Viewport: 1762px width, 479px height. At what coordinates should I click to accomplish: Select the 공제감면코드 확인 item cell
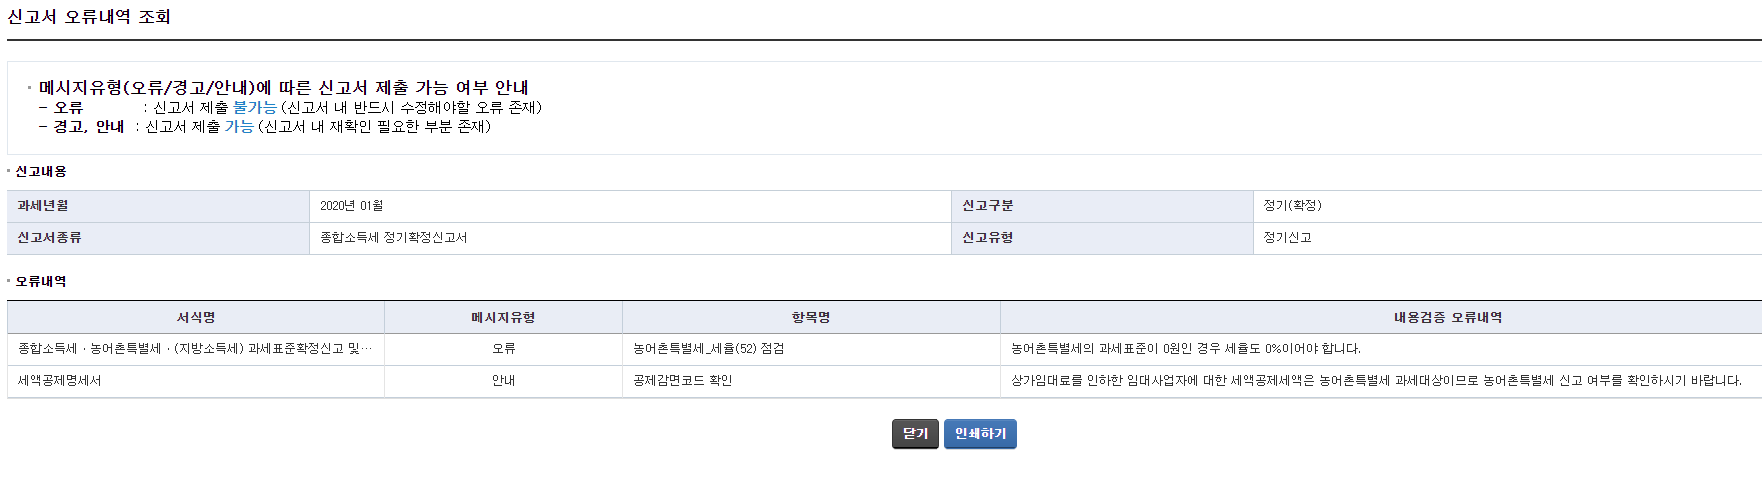pos(682,381)
